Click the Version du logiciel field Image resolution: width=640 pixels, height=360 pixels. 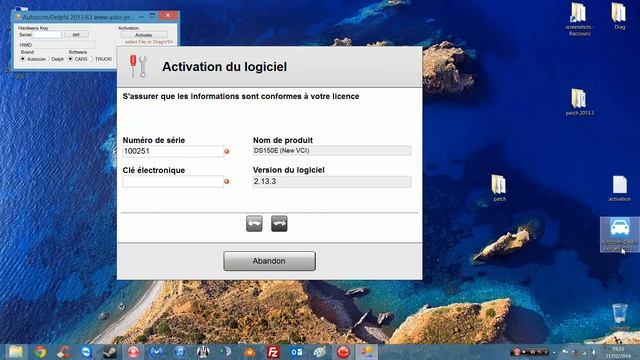[332, 182]
